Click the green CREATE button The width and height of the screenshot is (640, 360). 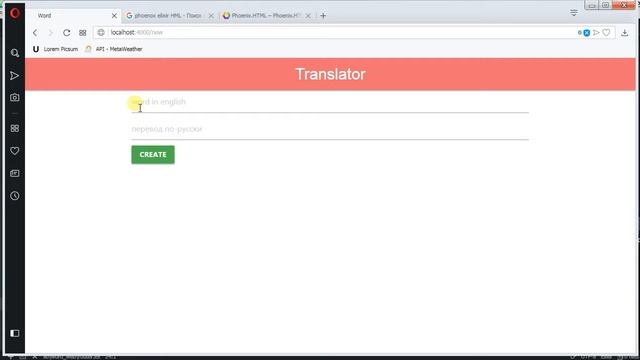(x=153, y=155)
